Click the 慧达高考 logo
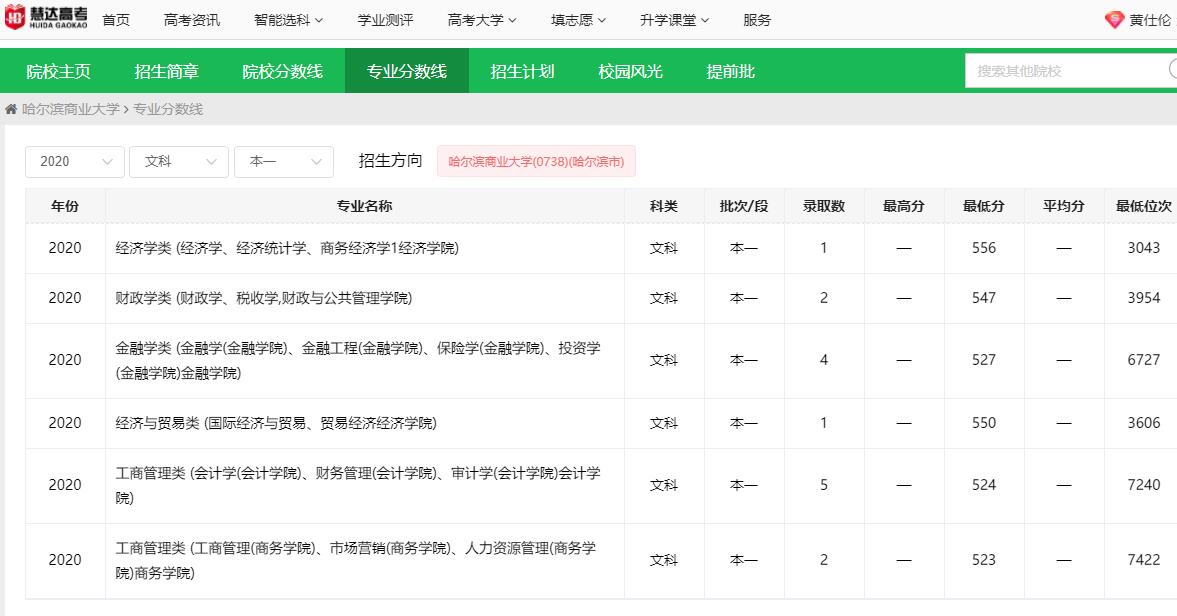The width and height of the screenshot is (1177, 616). point(45,19)
